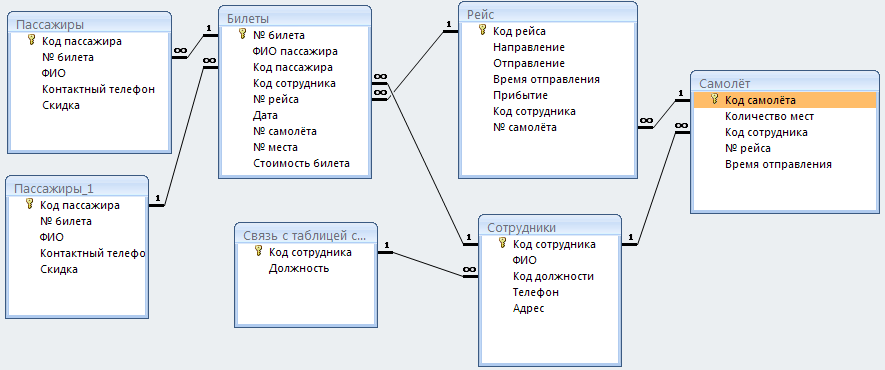Select Адрес field in Сотрудники table

[x=529, y=309]
